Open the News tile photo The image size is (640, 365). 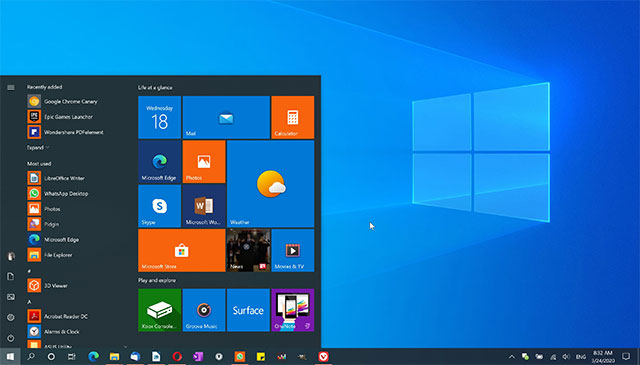click(248, 250)
